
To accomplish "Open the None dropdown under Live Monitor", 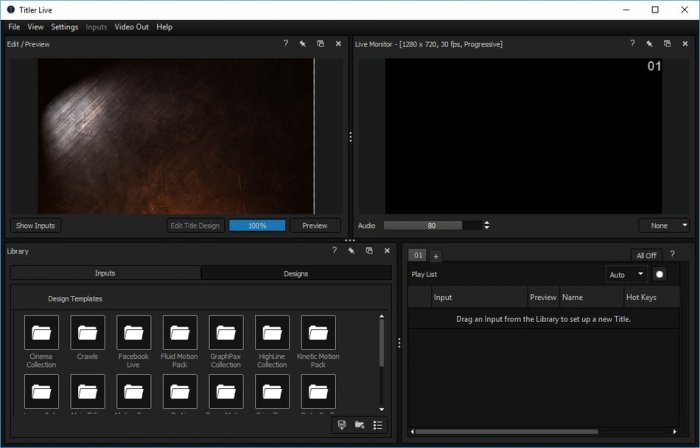I will [x=665, y=226].
